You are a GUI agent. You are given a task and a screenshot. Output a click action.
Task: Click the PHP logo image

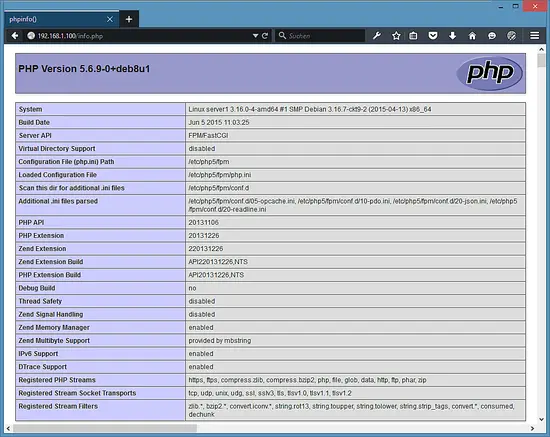(x=490, y=73)
